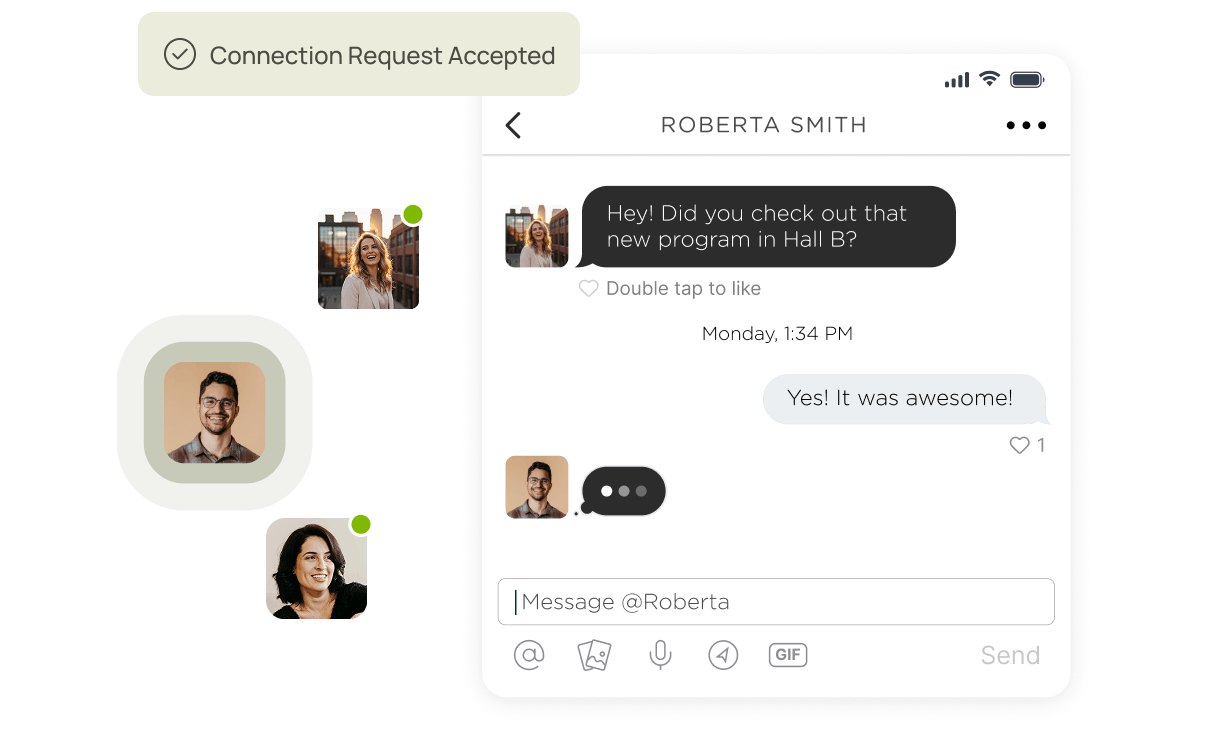Screen dimensions: 1212x734
Task: Click the Send button
Action: [x=1010, y=655]
